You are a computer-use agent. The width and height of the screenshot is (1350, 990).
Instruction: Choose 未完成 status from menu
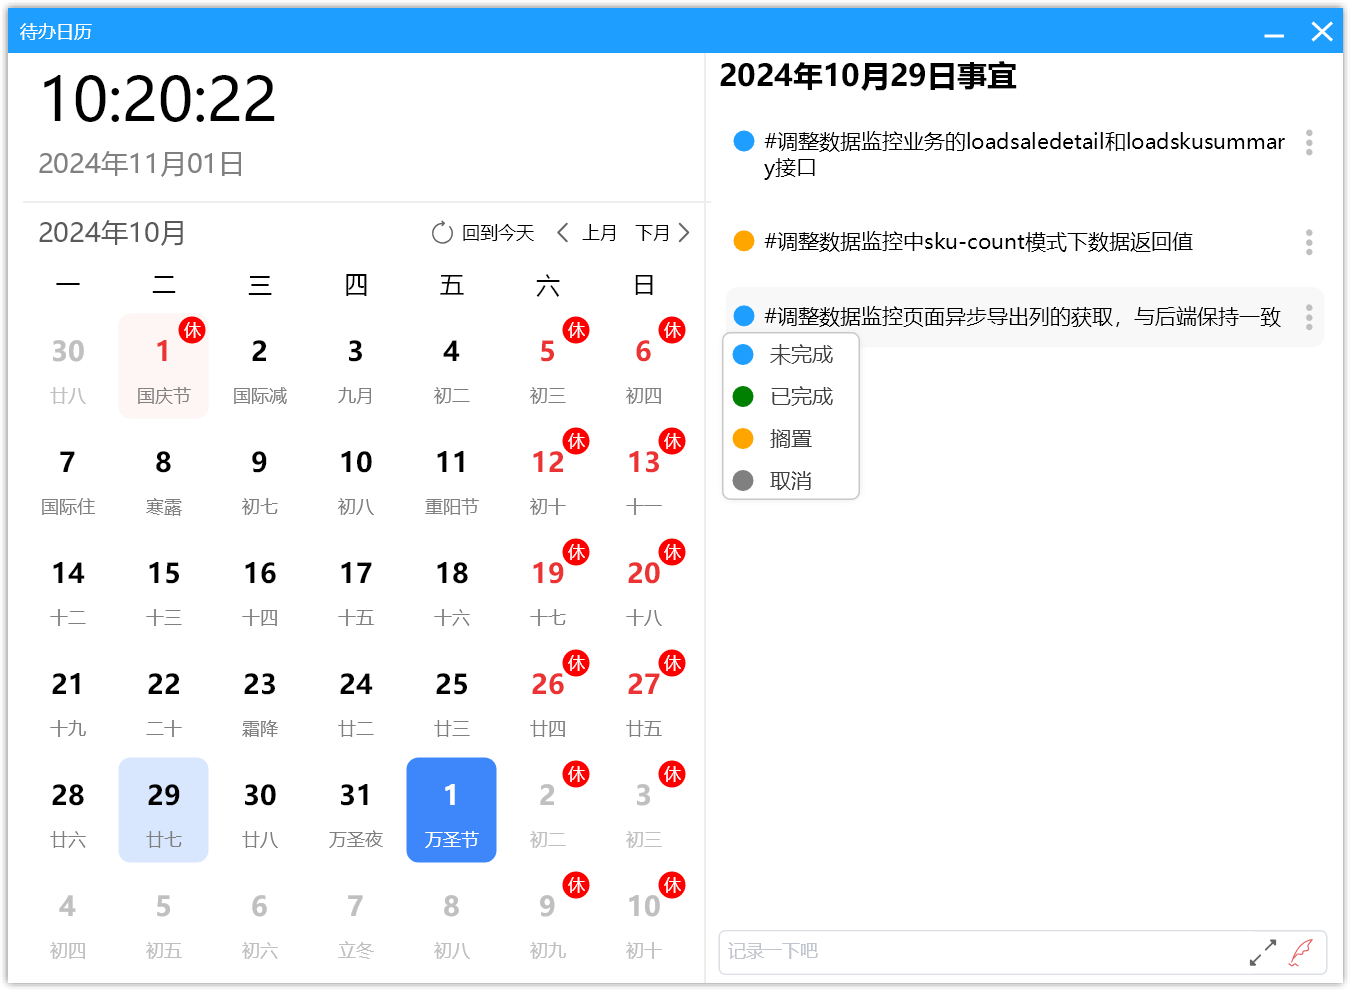pyautogui.click(x=790, y=355)
